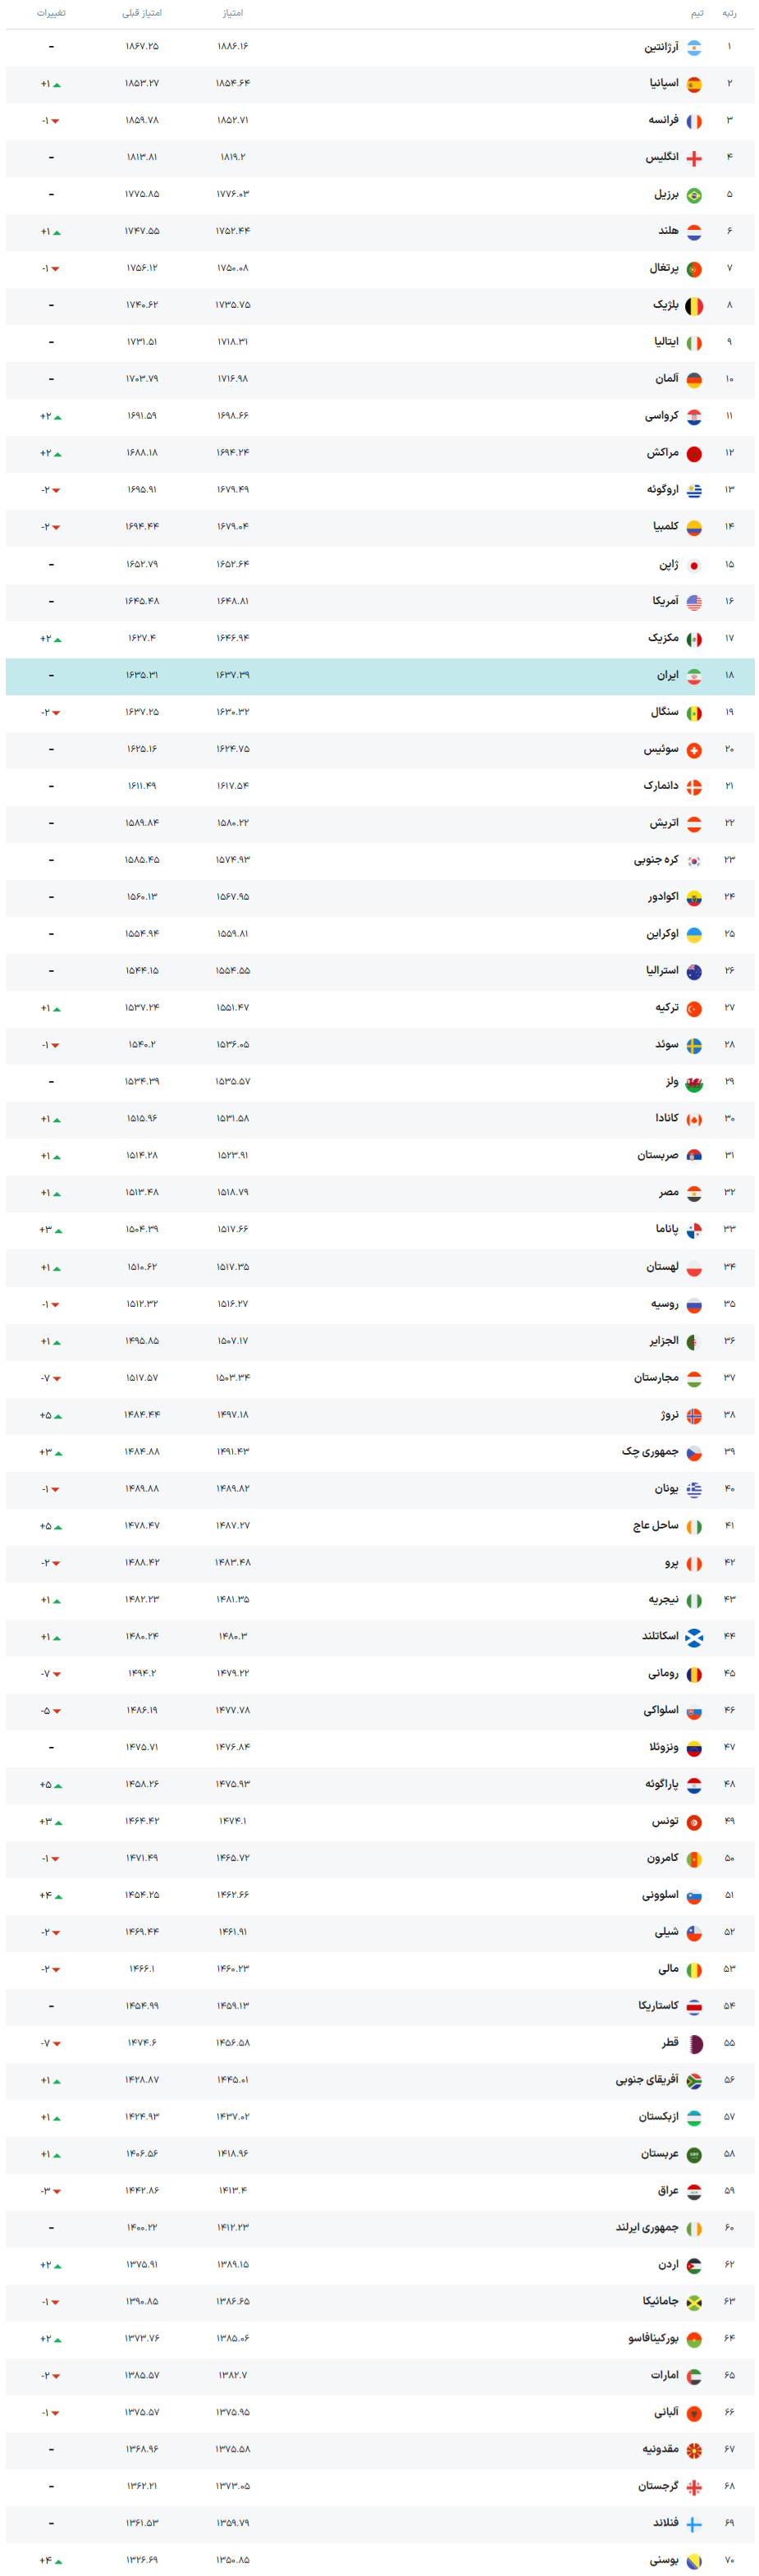Click the Brazil flag icon

[x=694, y=196]
